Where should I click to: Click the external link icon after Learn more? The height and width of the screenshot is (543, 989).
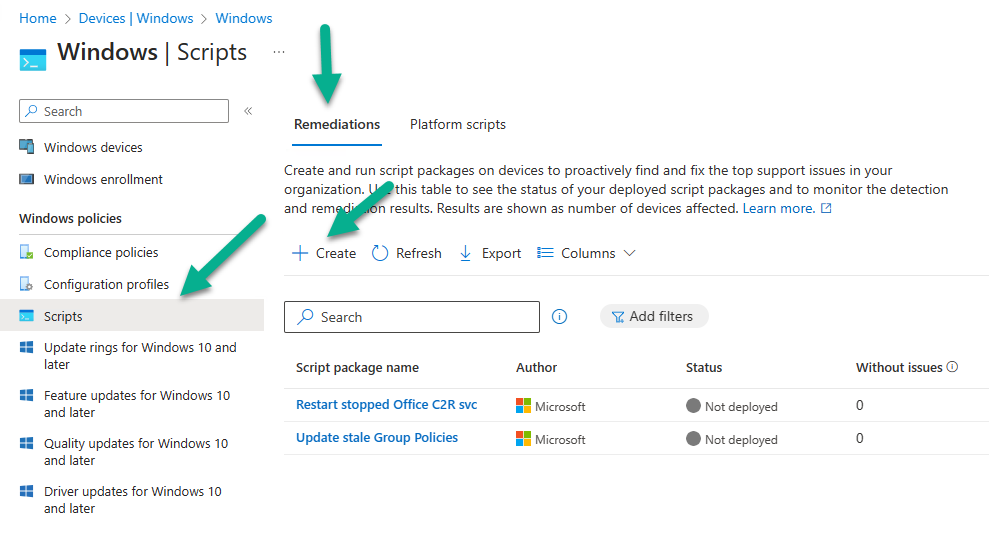coord(826,208)
